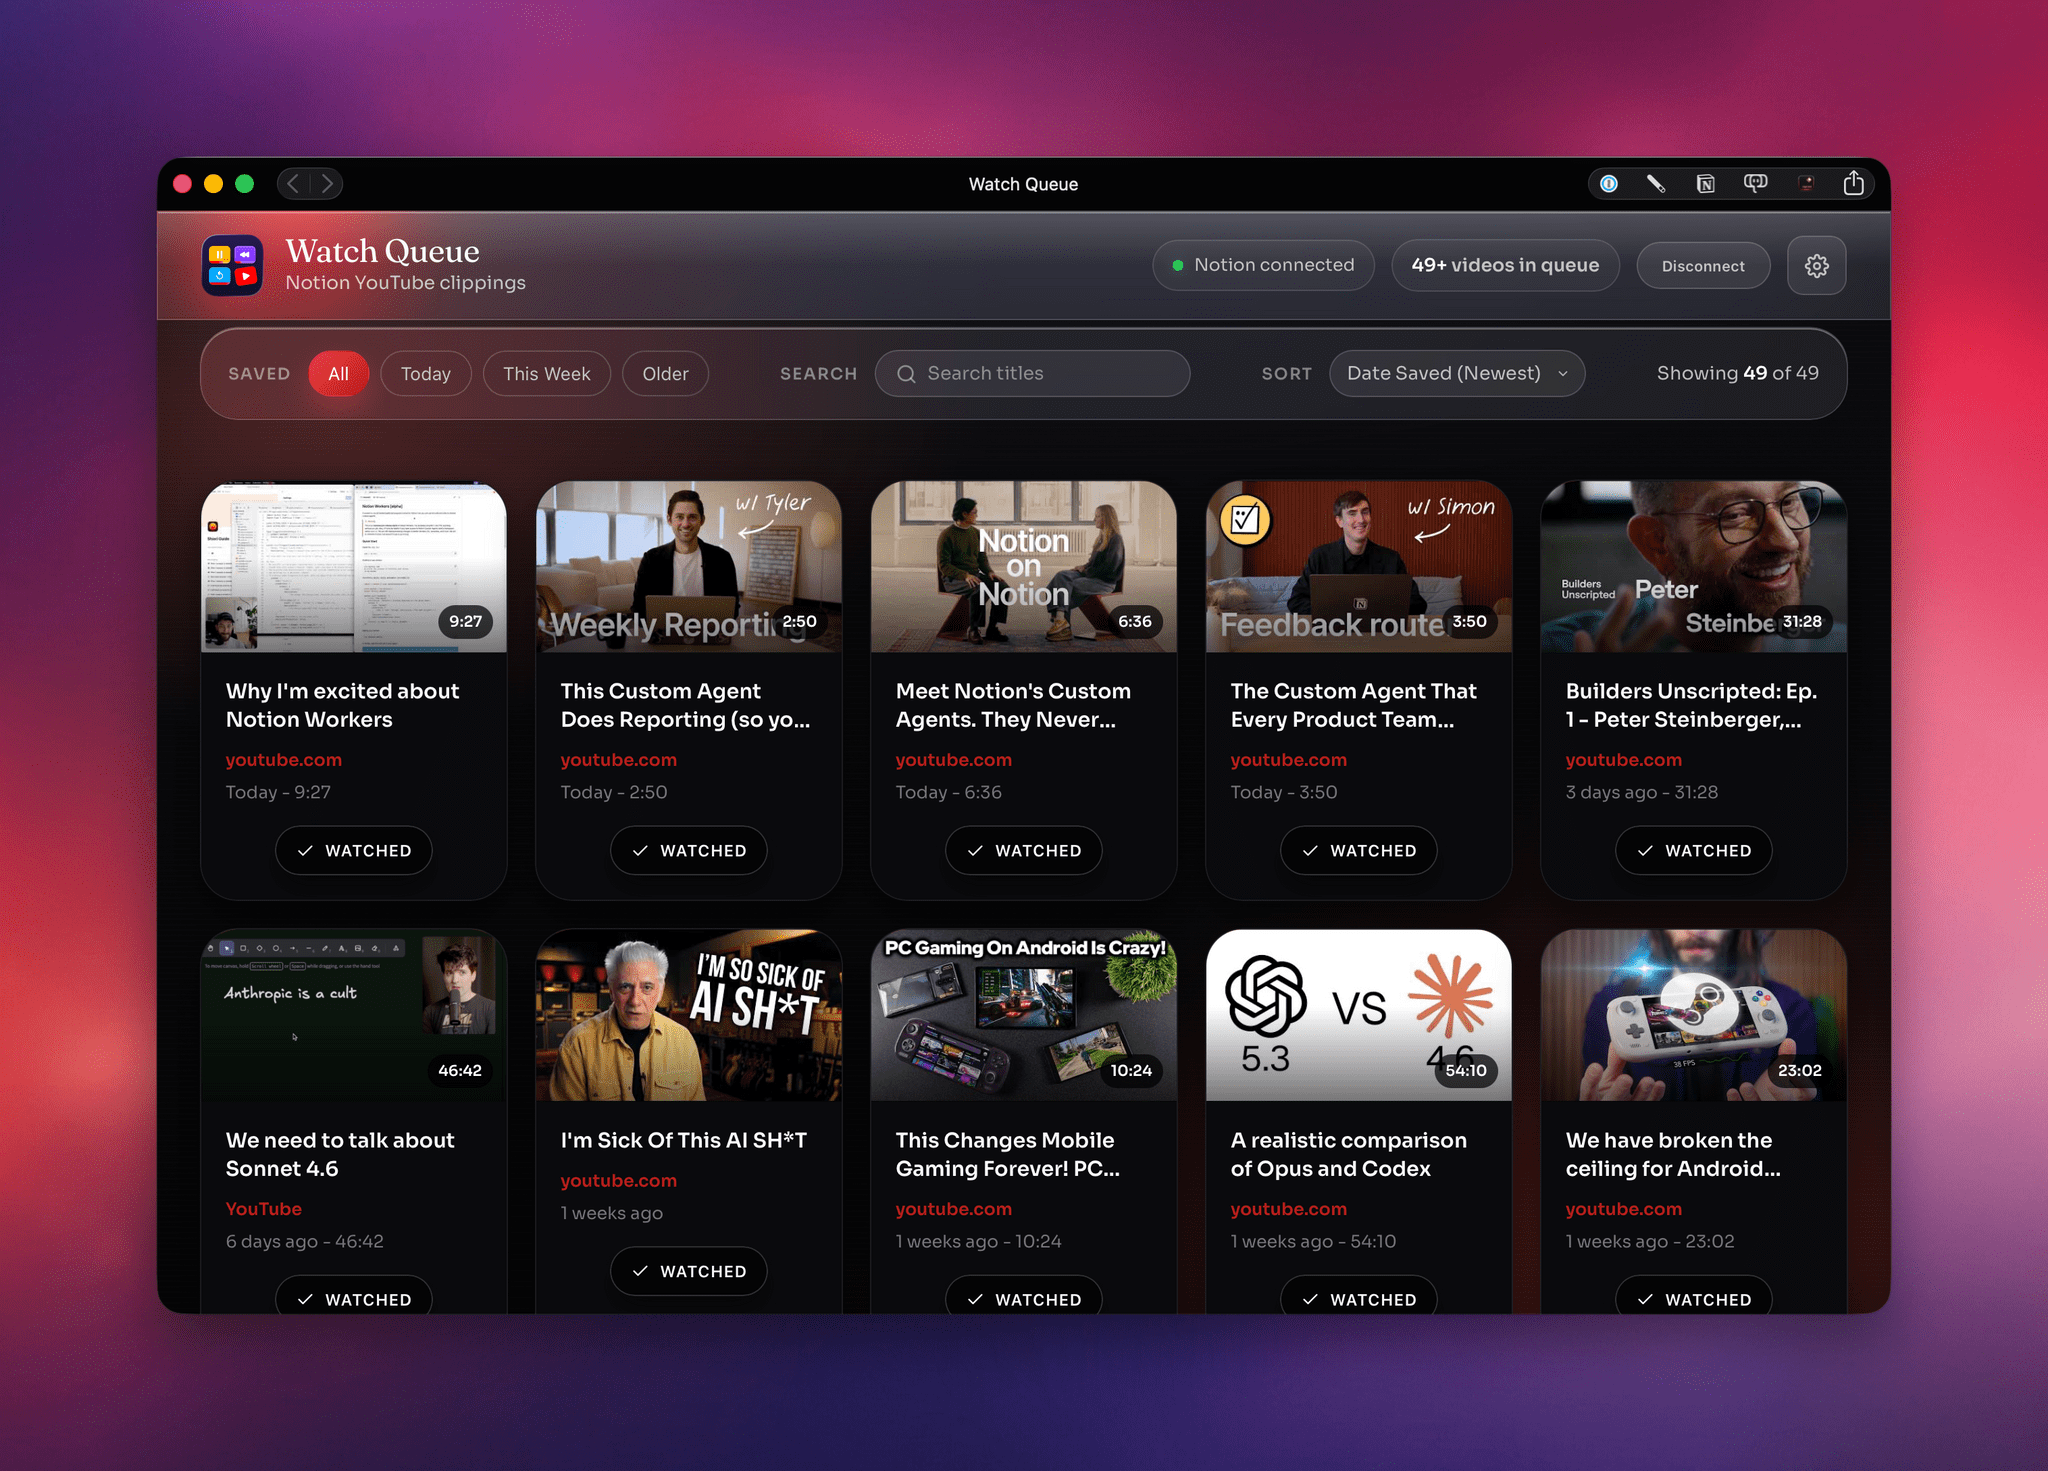This screenshot has width=2048, height=1471.
Task: Open youtube.com link under Builders Unscripted
Action: (1624, 760)
